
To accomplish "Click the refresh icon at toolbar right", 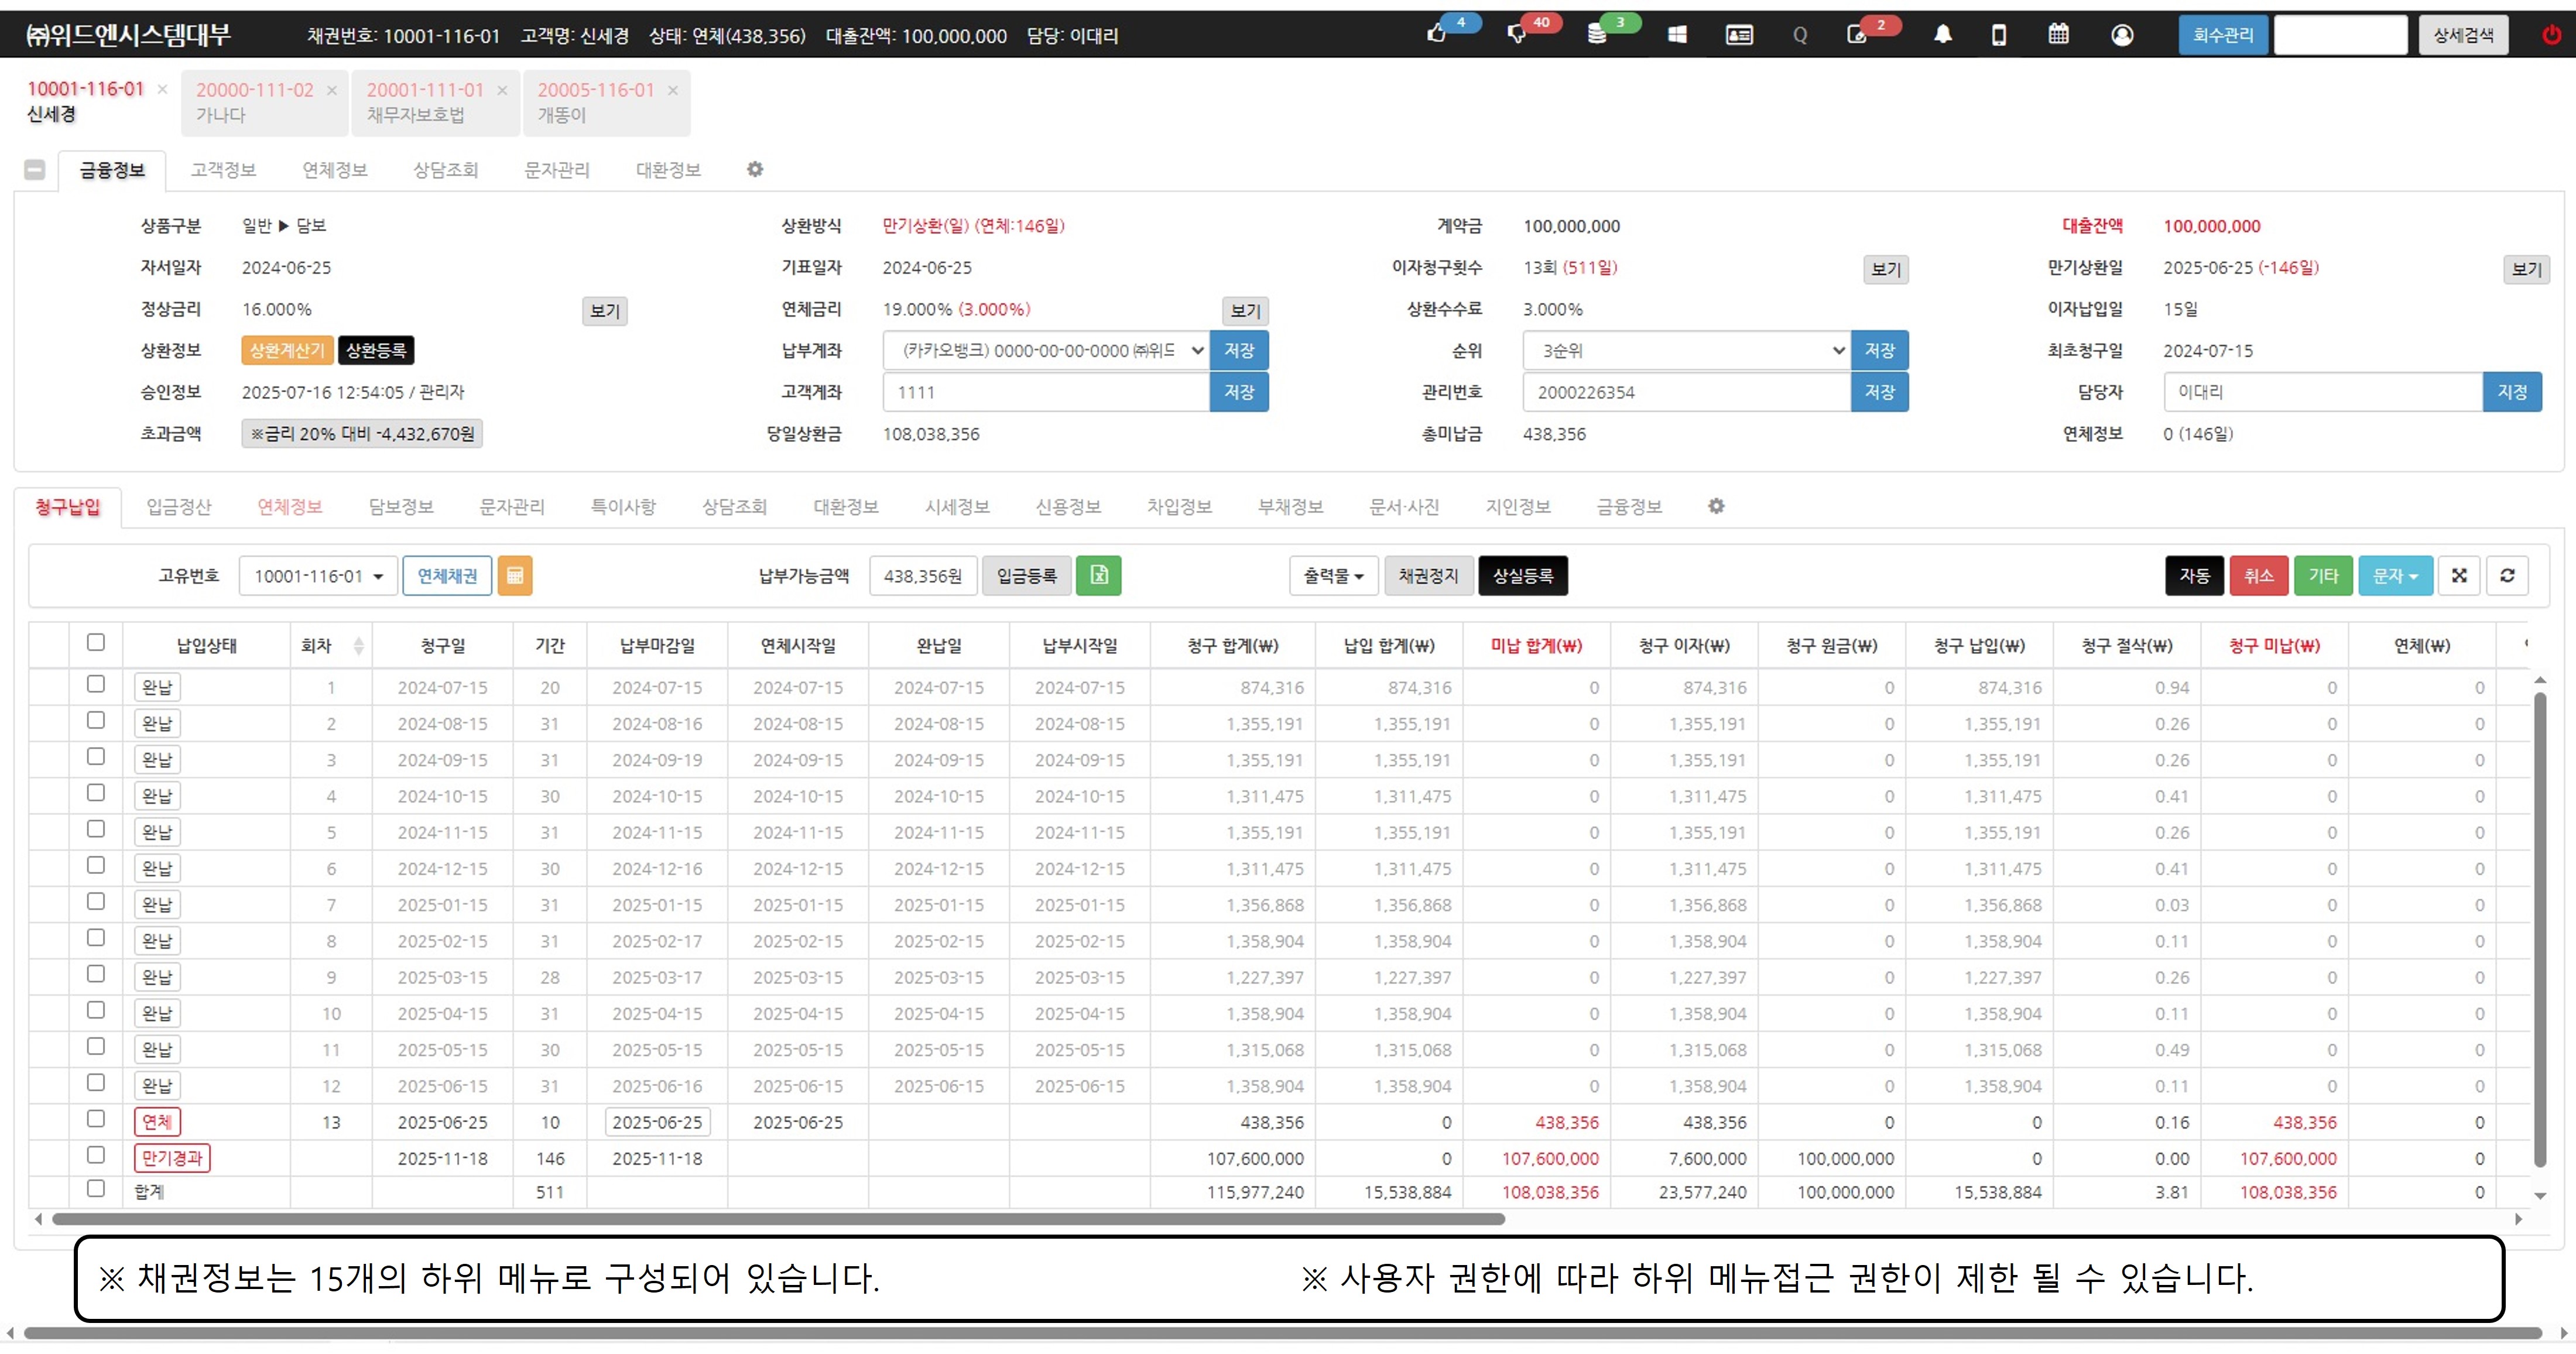I will (2507, 576).
